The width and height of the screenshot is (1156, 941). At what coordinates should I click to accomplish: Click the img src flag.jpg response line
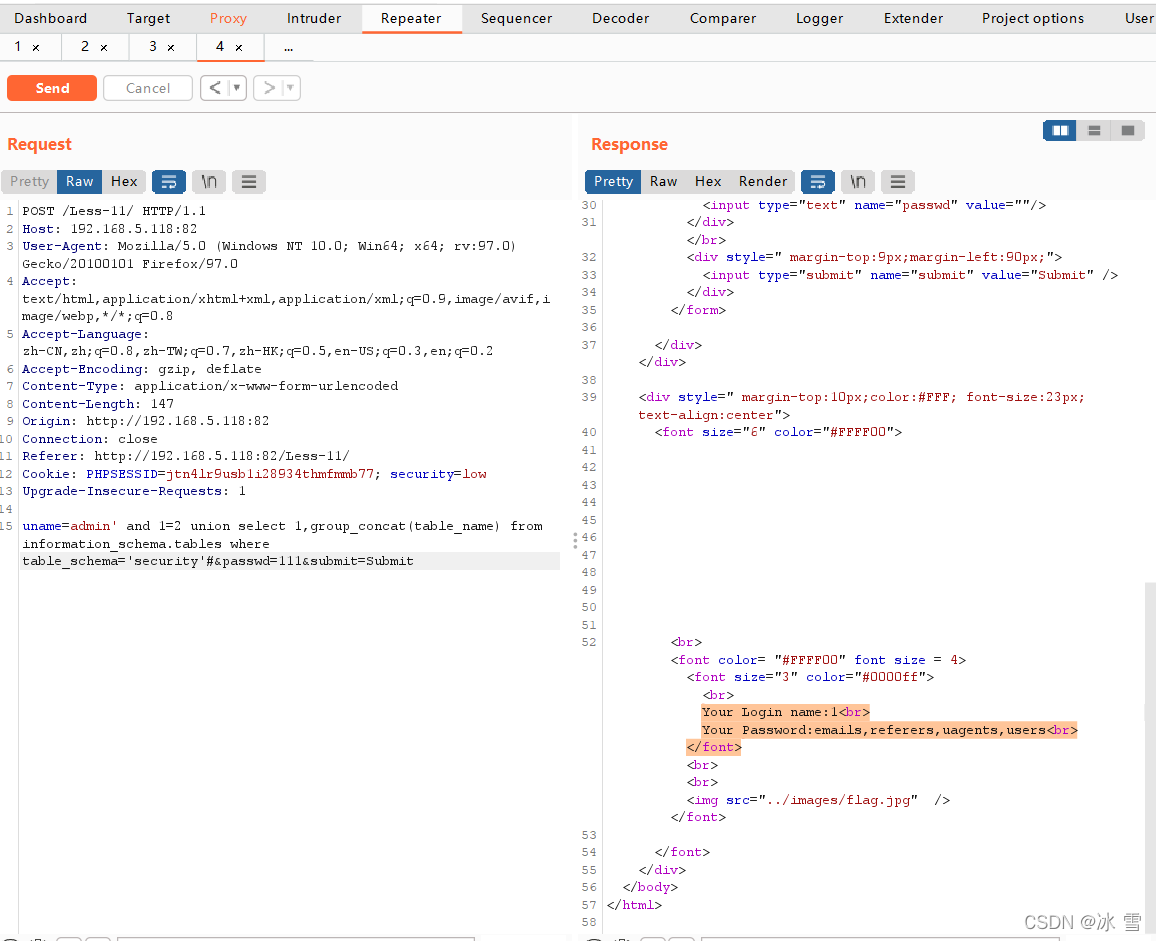coord(818,800)
